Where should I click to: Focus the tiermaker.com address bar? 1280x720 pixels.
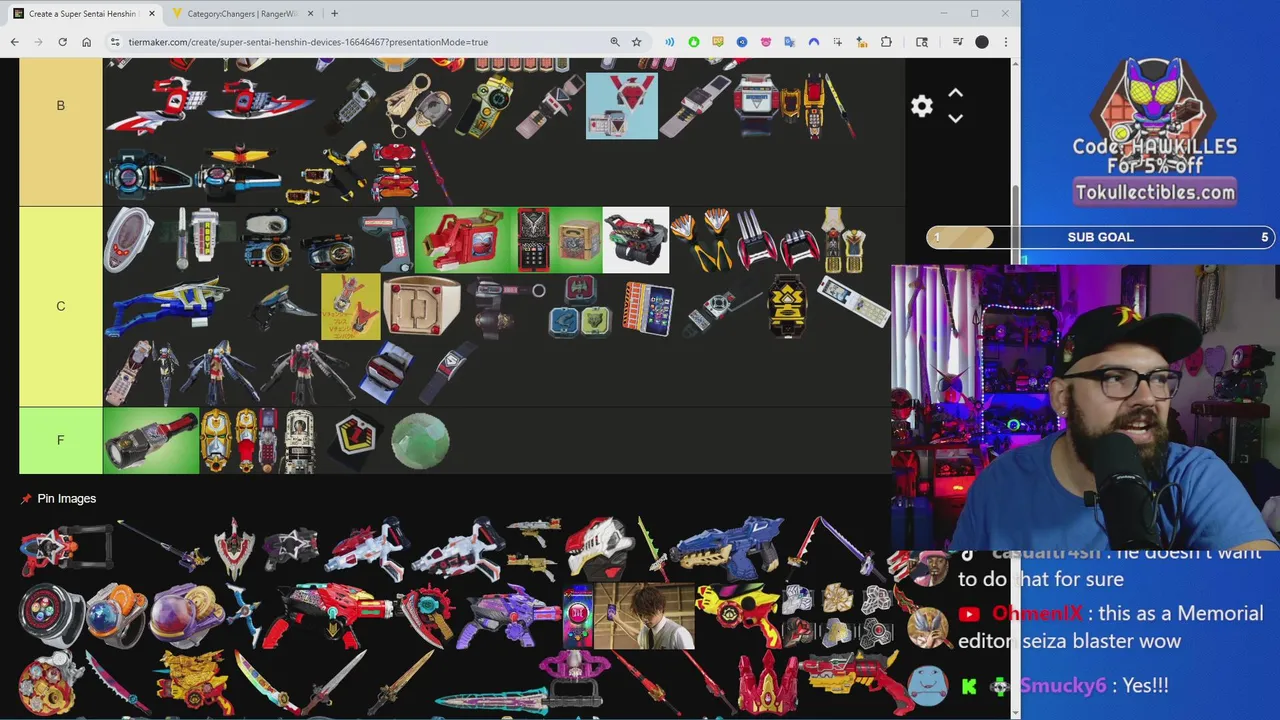[365, 42]
